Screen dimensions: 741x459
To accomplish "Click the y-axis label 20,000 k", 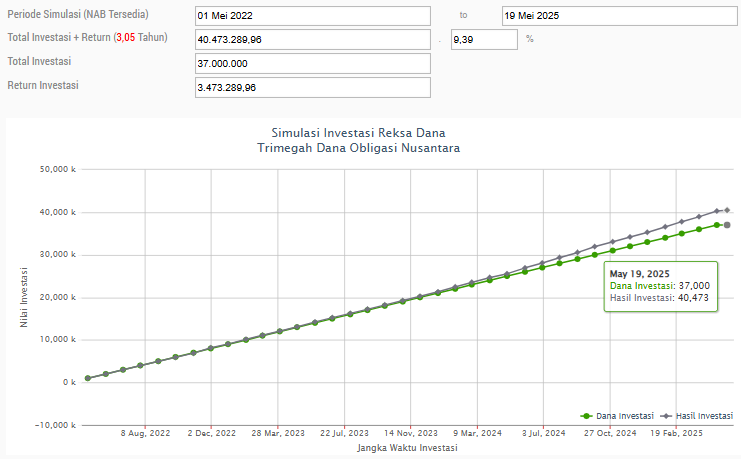I will coord(58,297).
